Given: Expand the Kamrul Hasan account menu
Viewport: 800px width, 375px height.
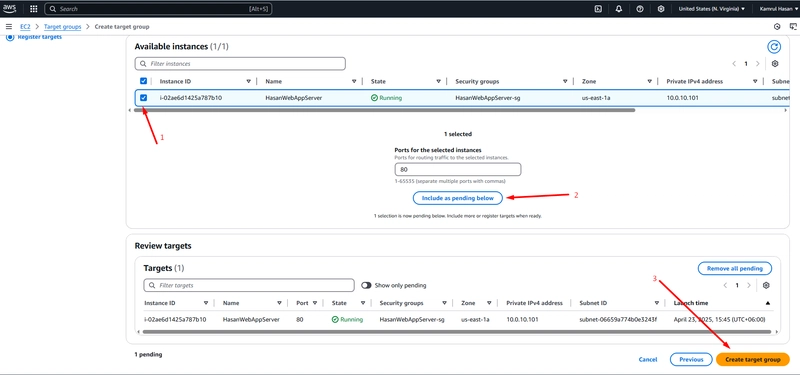Looking at the screenshot, I should coord(774,9).
